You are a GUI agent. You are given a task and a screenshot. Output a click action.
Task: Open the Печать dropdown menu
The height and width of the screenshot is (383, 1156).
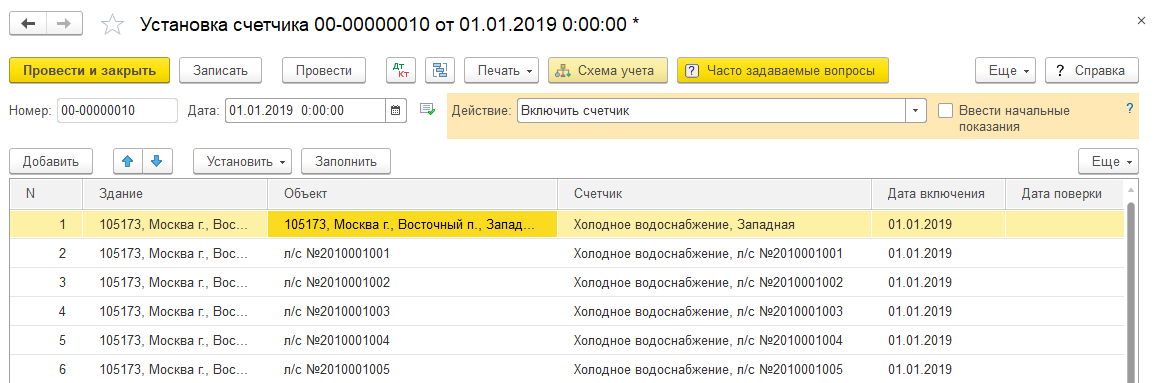tap(501, 71)
